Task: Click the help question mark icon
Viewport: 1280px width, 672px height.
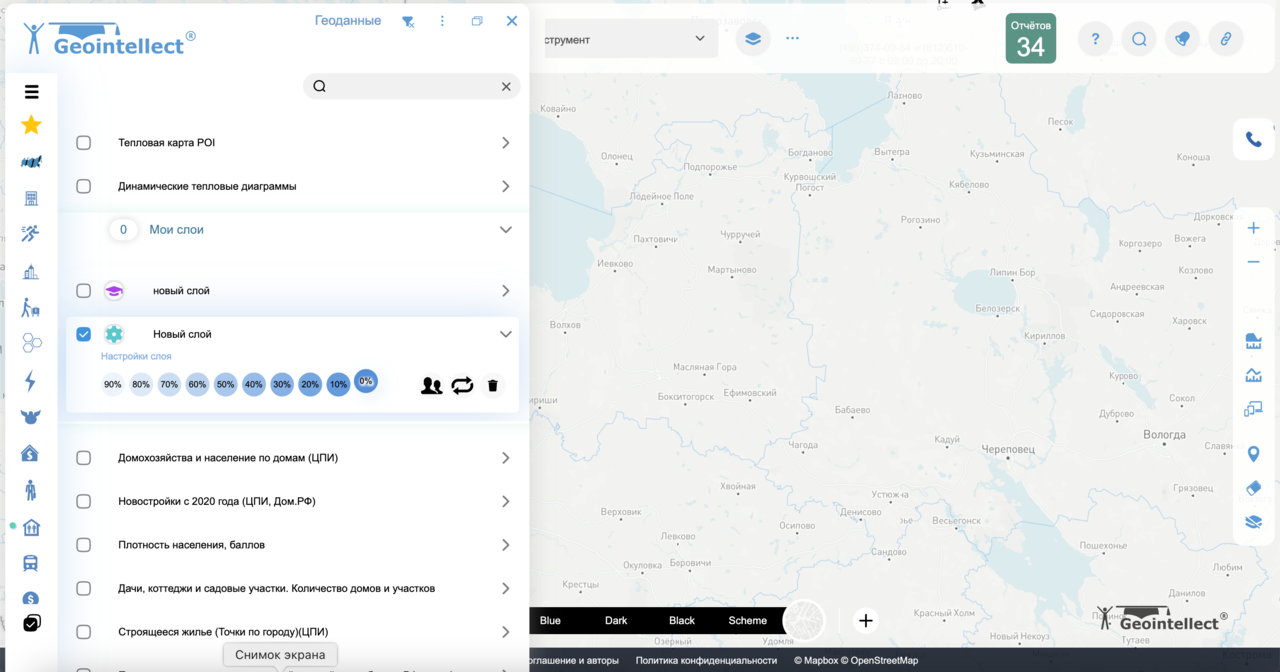Action: (x=1094, y=39)
